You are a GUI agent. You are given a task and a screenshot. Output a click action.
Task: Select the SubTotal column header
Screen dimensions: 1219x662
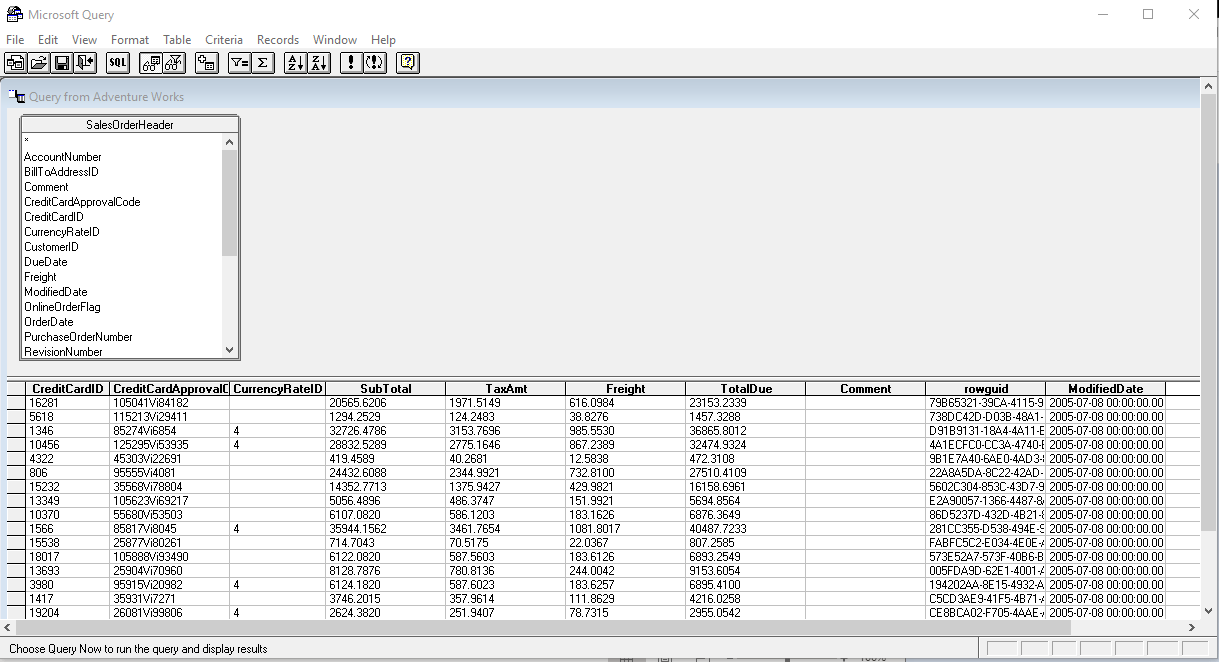click(x=386, y=389)
